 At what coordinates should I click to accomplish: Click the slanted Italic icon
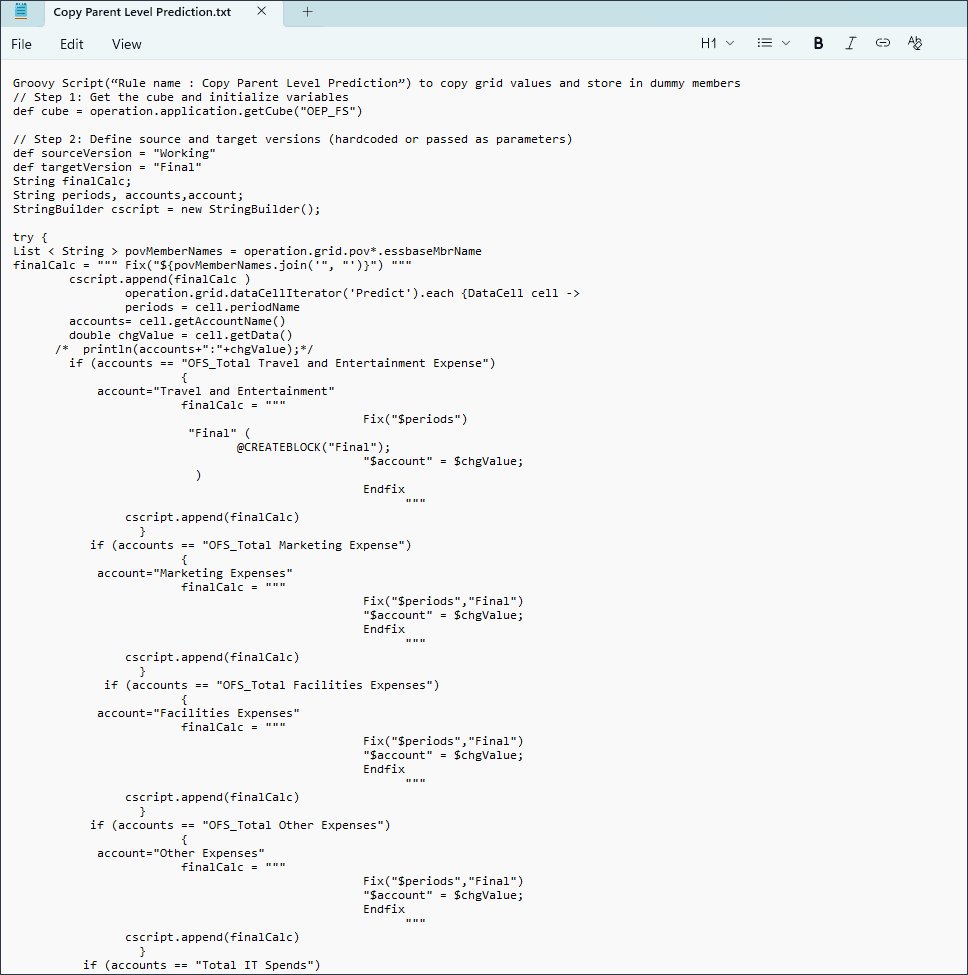coord(851,43)
